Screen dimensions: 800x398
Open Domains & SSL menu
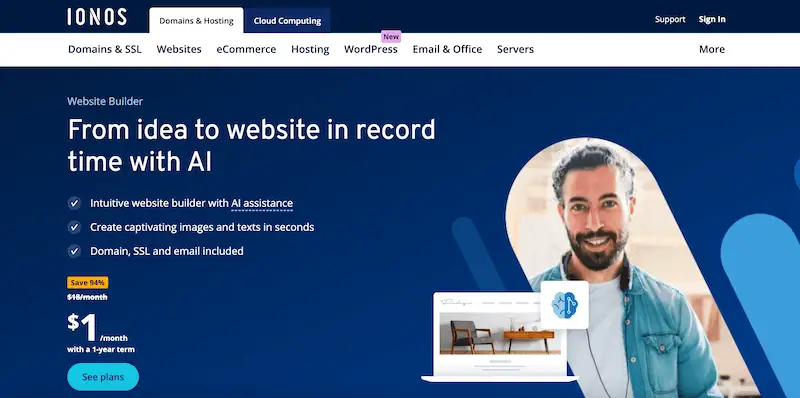coord(105,49)
